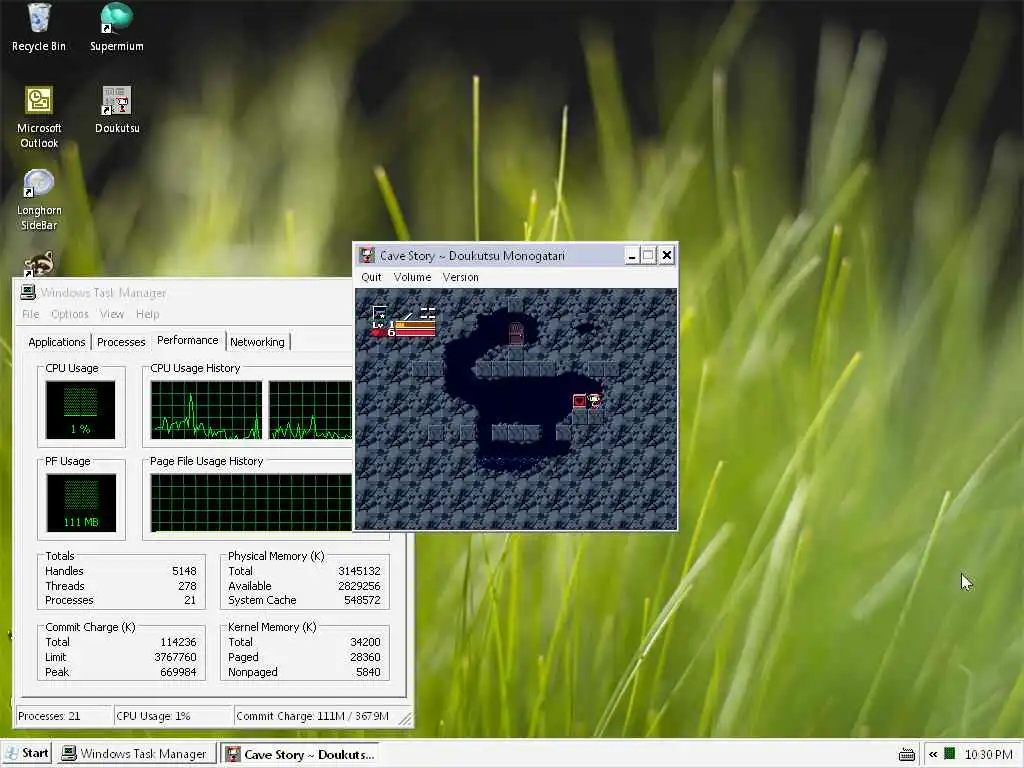Click the Task Manager resize grip
The width and height of the screenshot is (1024, 768).
point(405,718)
